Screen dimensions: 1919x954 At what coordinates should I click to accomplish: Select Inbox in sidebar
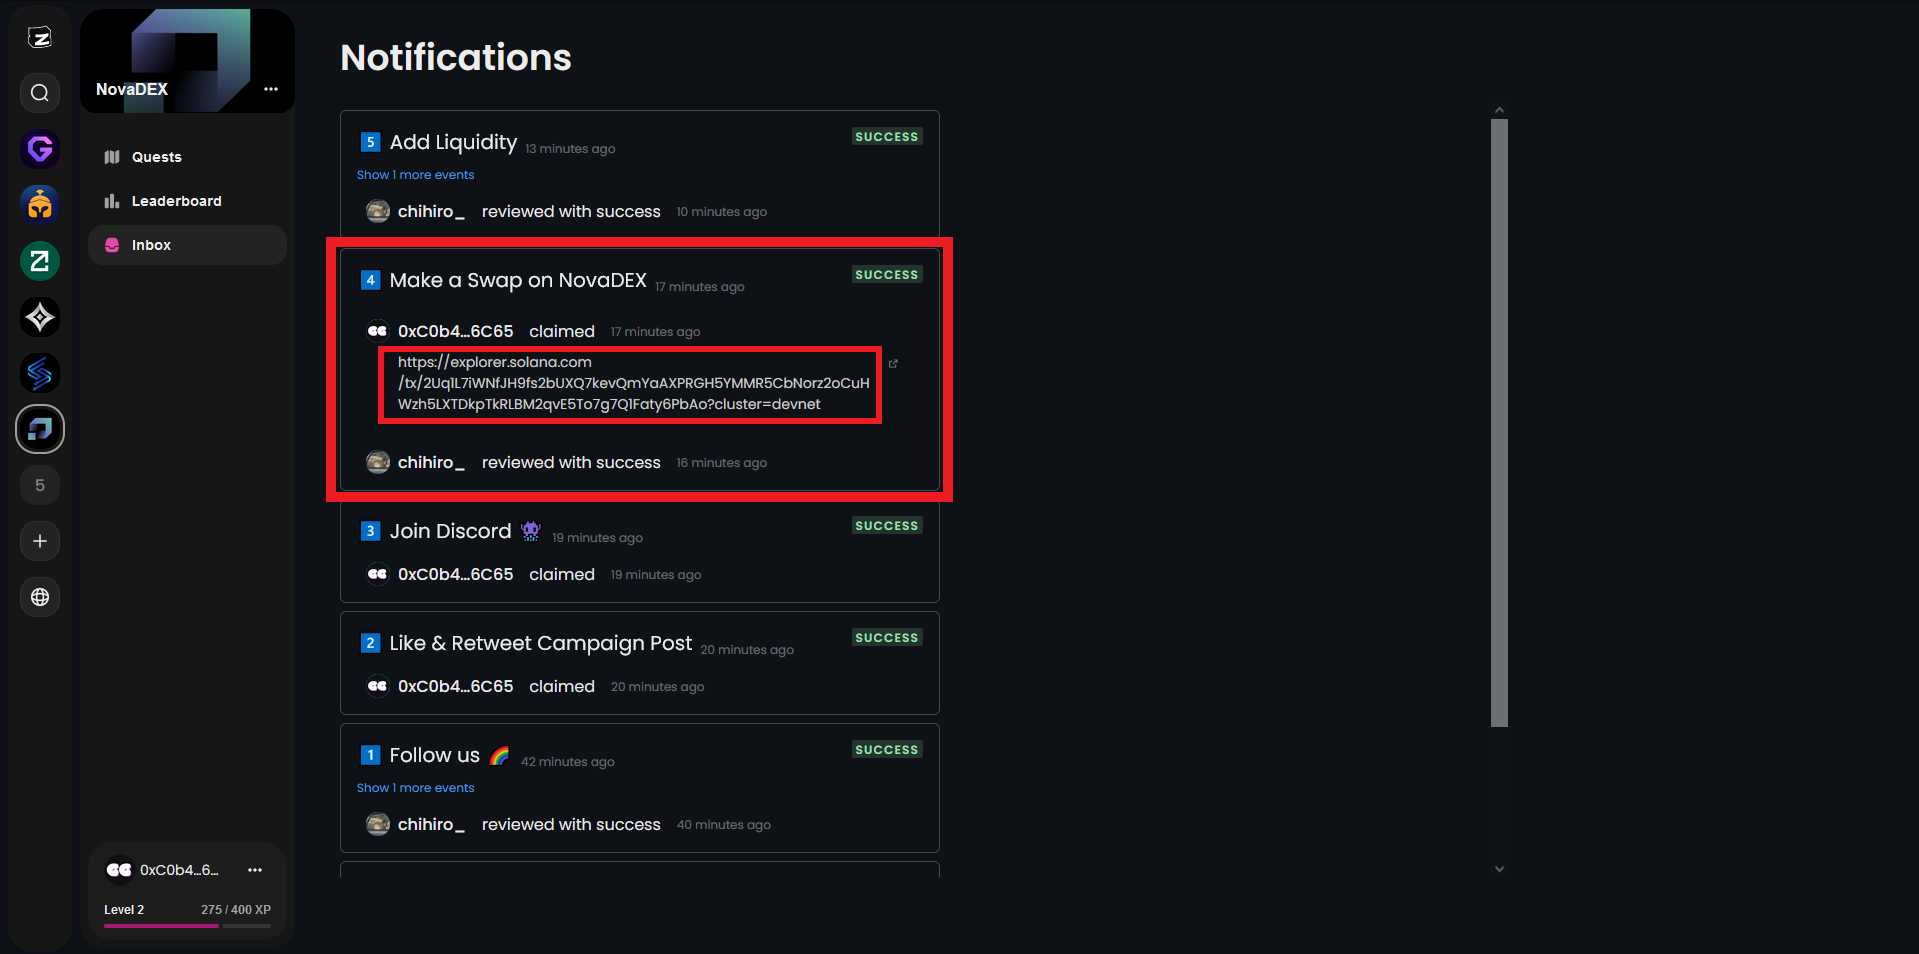tap(151, 245)
